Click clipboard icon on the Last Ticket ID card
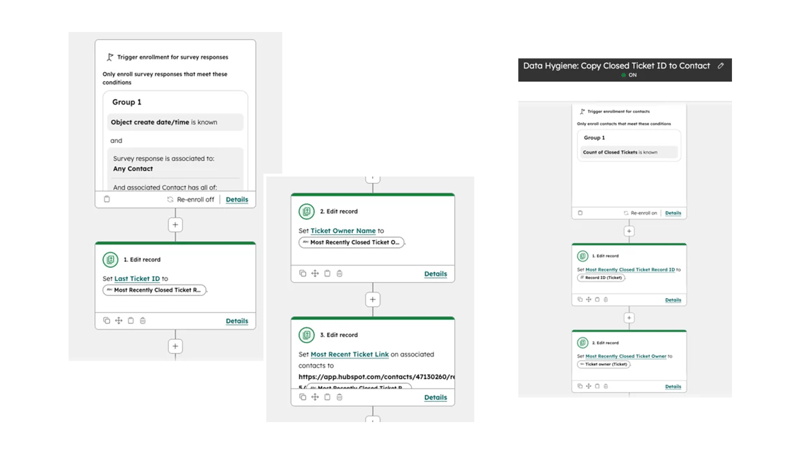Screen dimensions: 800x457 click(131, 320)
